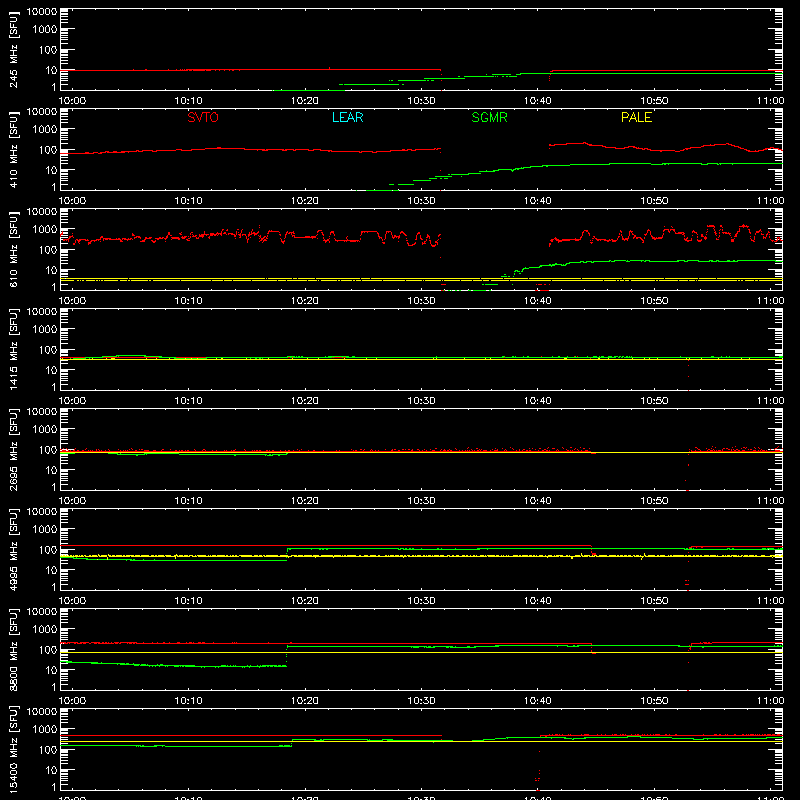Click 10:00 time label under 8800 MHz panel
The height and width of the screenshot is (800, 800).
(x=72, y=701)
